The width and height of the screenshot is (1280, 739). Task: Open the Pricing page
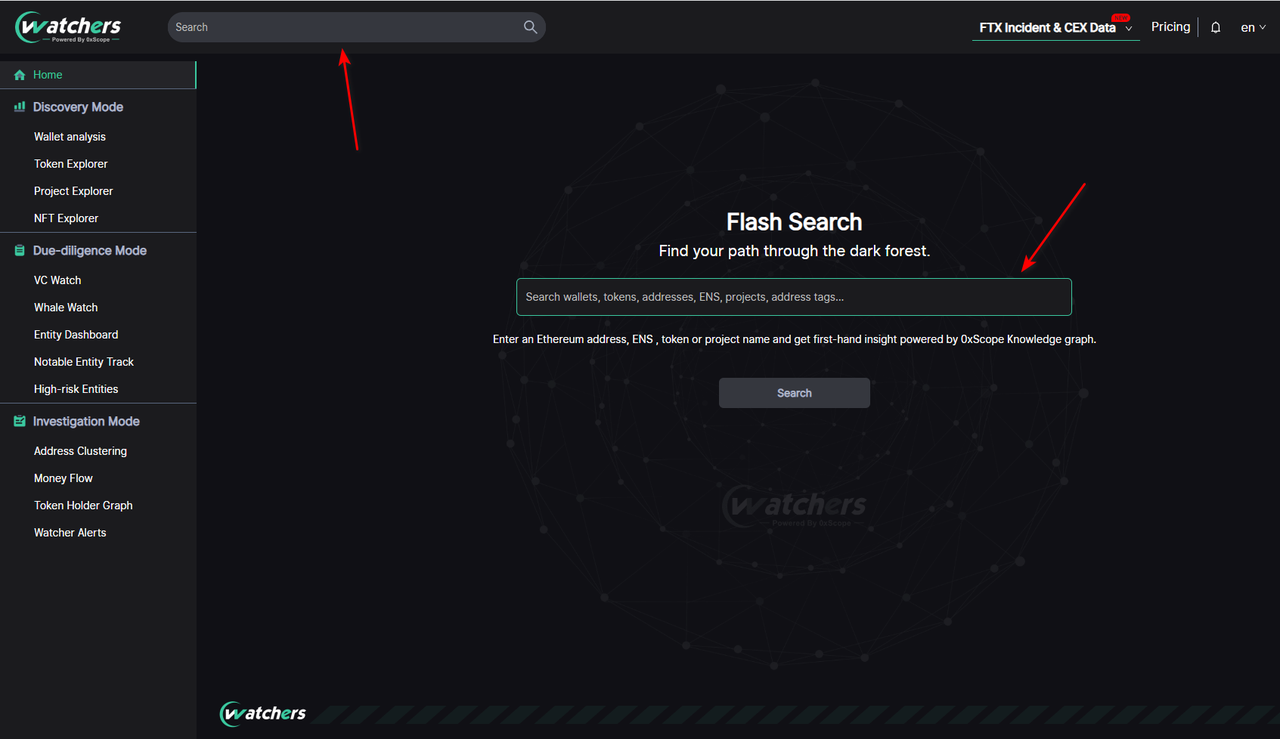(1170, 27)
